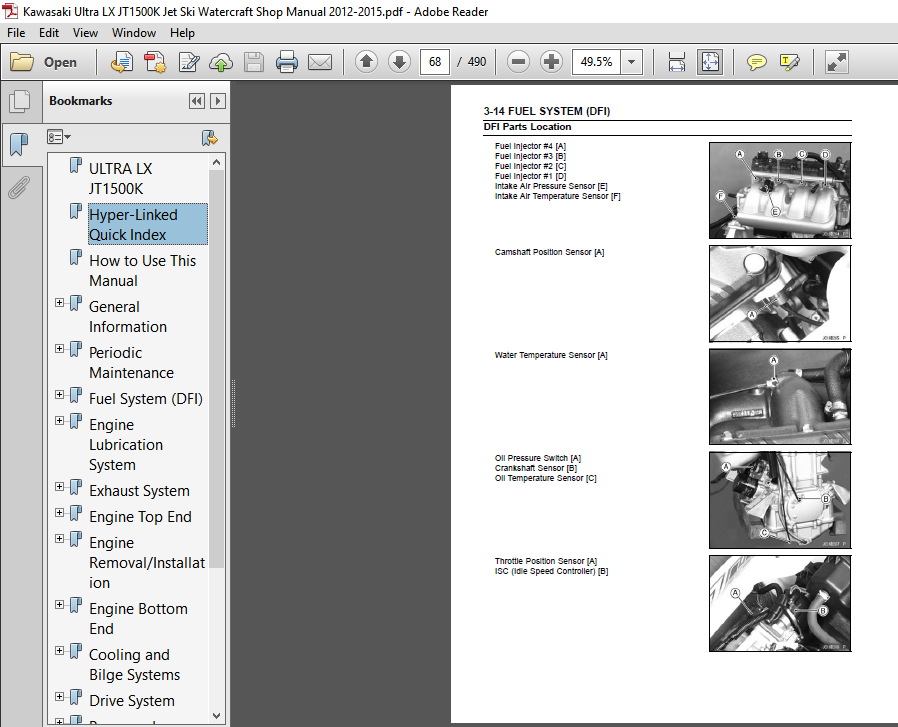Click the Open text button

coord(60,62)
